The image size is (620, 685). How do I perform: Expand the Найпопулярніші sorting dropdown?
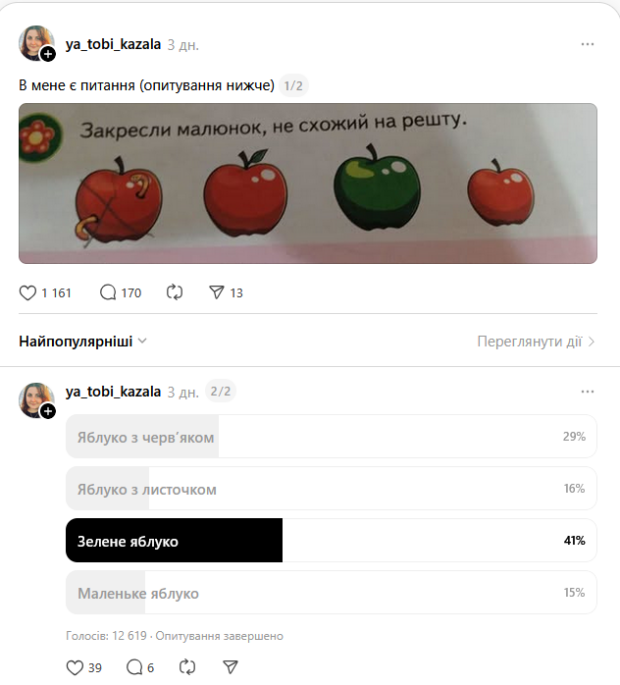(83, 341)
